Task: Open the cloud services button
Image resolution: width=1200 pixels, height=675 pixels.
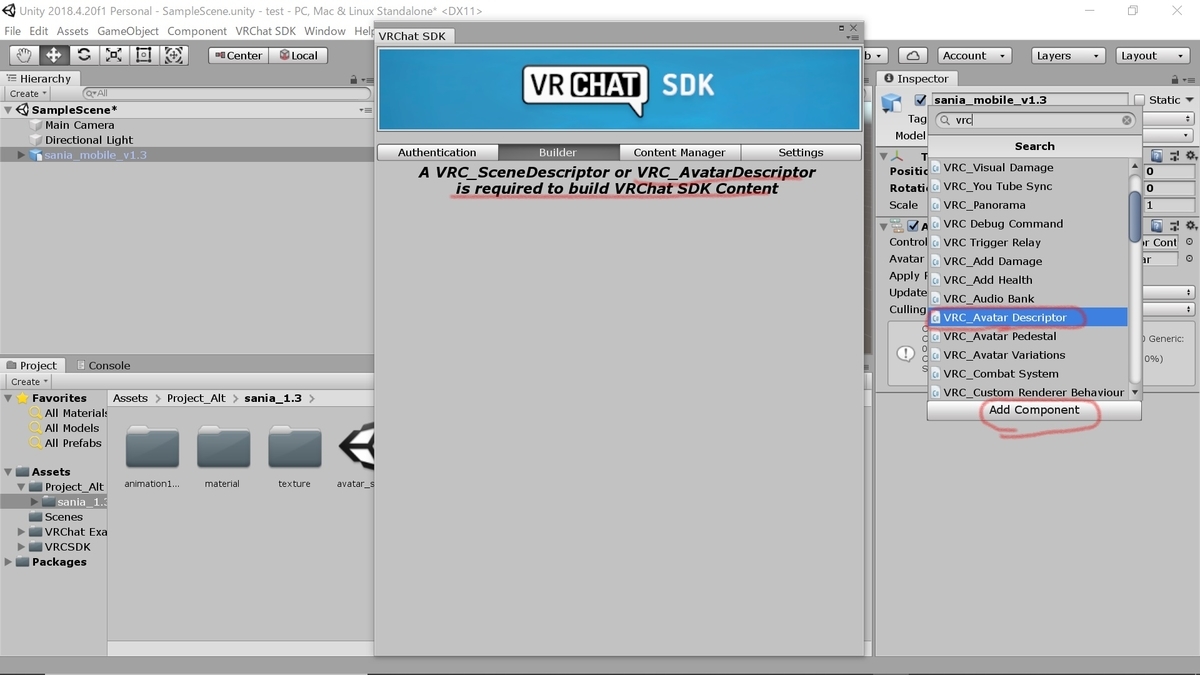Action: 913,56
